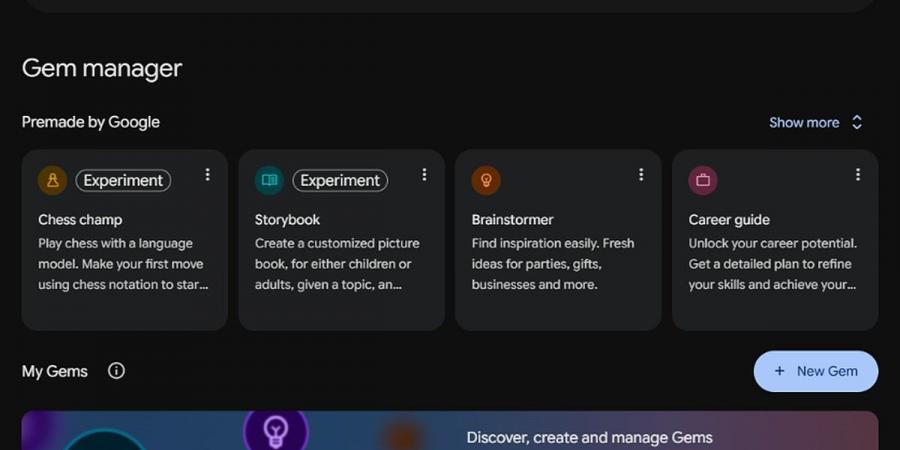Click the Storybook open-book icon
The height and width of the screenshot is (450, 900).
(x=269, y=181)
